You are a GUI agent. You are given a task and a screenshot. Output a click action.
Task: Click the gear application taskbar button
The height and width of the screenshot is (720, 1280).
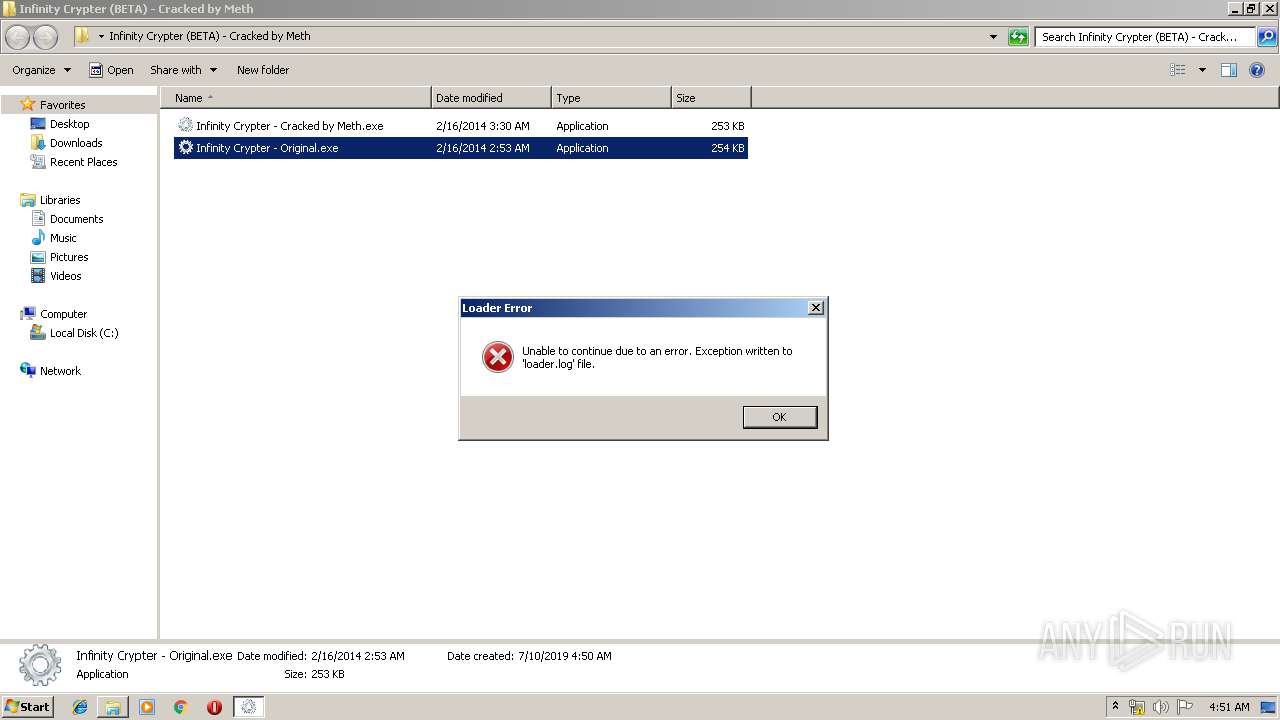[248, 707]
